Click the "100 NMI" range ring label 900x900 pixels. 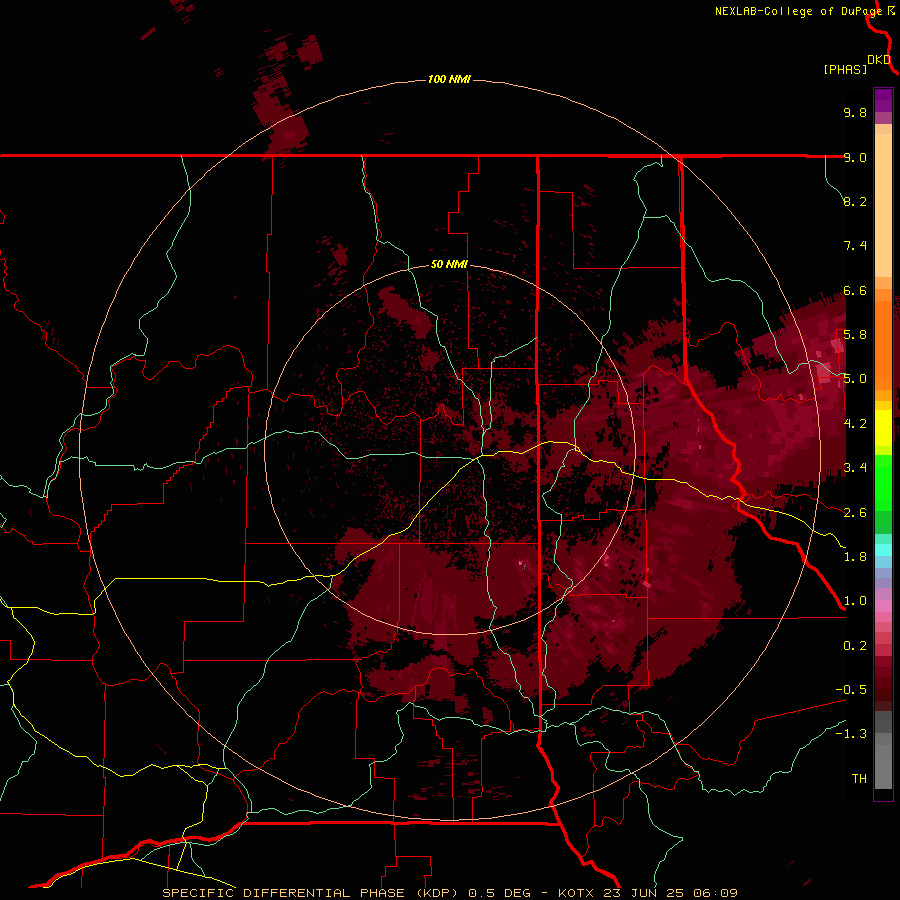point(449,79)
